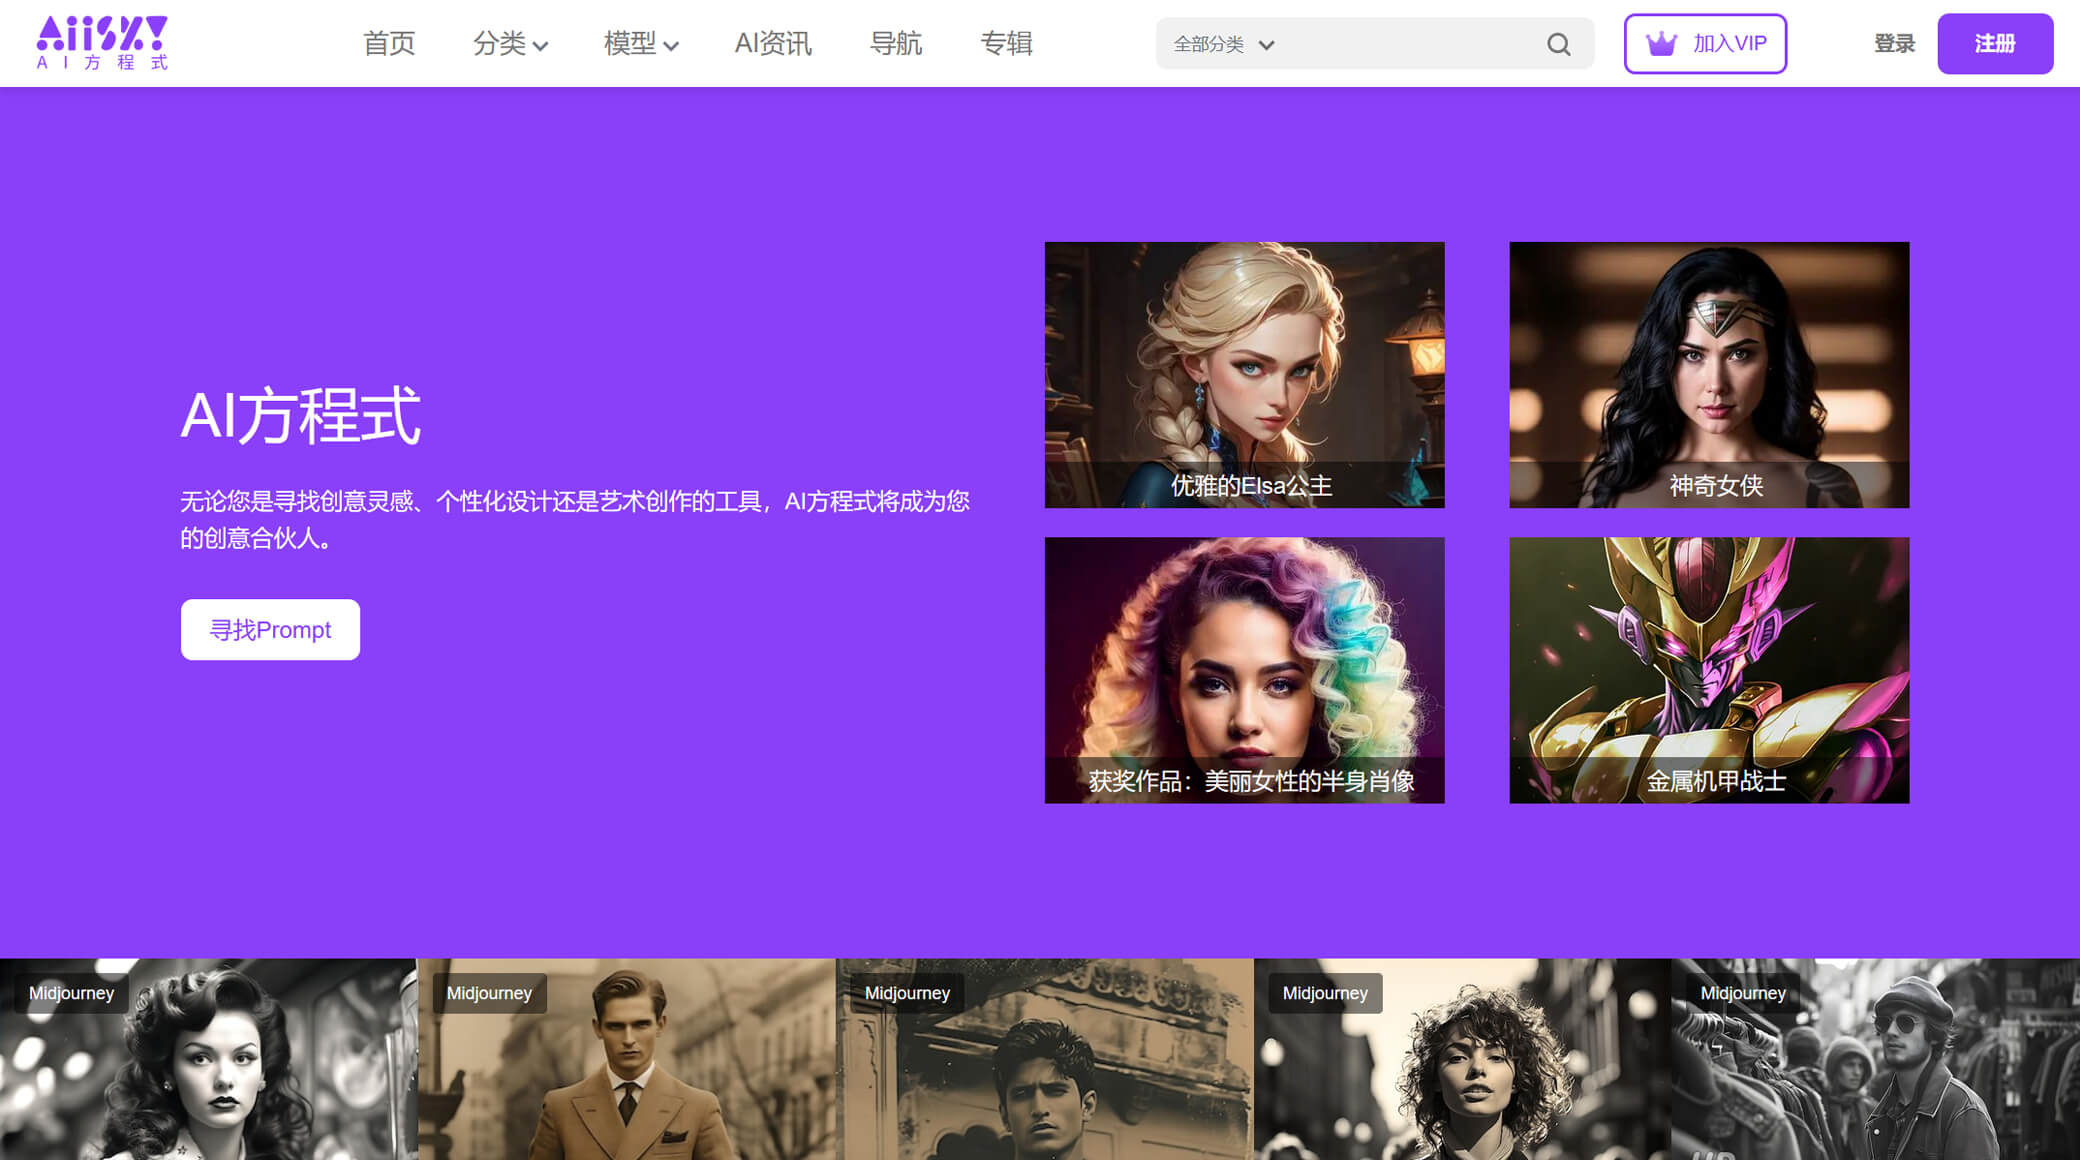Open the 获奖作品：美丽女性的半身肖像 card
The image size is (2080, 1160).
coord(1244,670)
